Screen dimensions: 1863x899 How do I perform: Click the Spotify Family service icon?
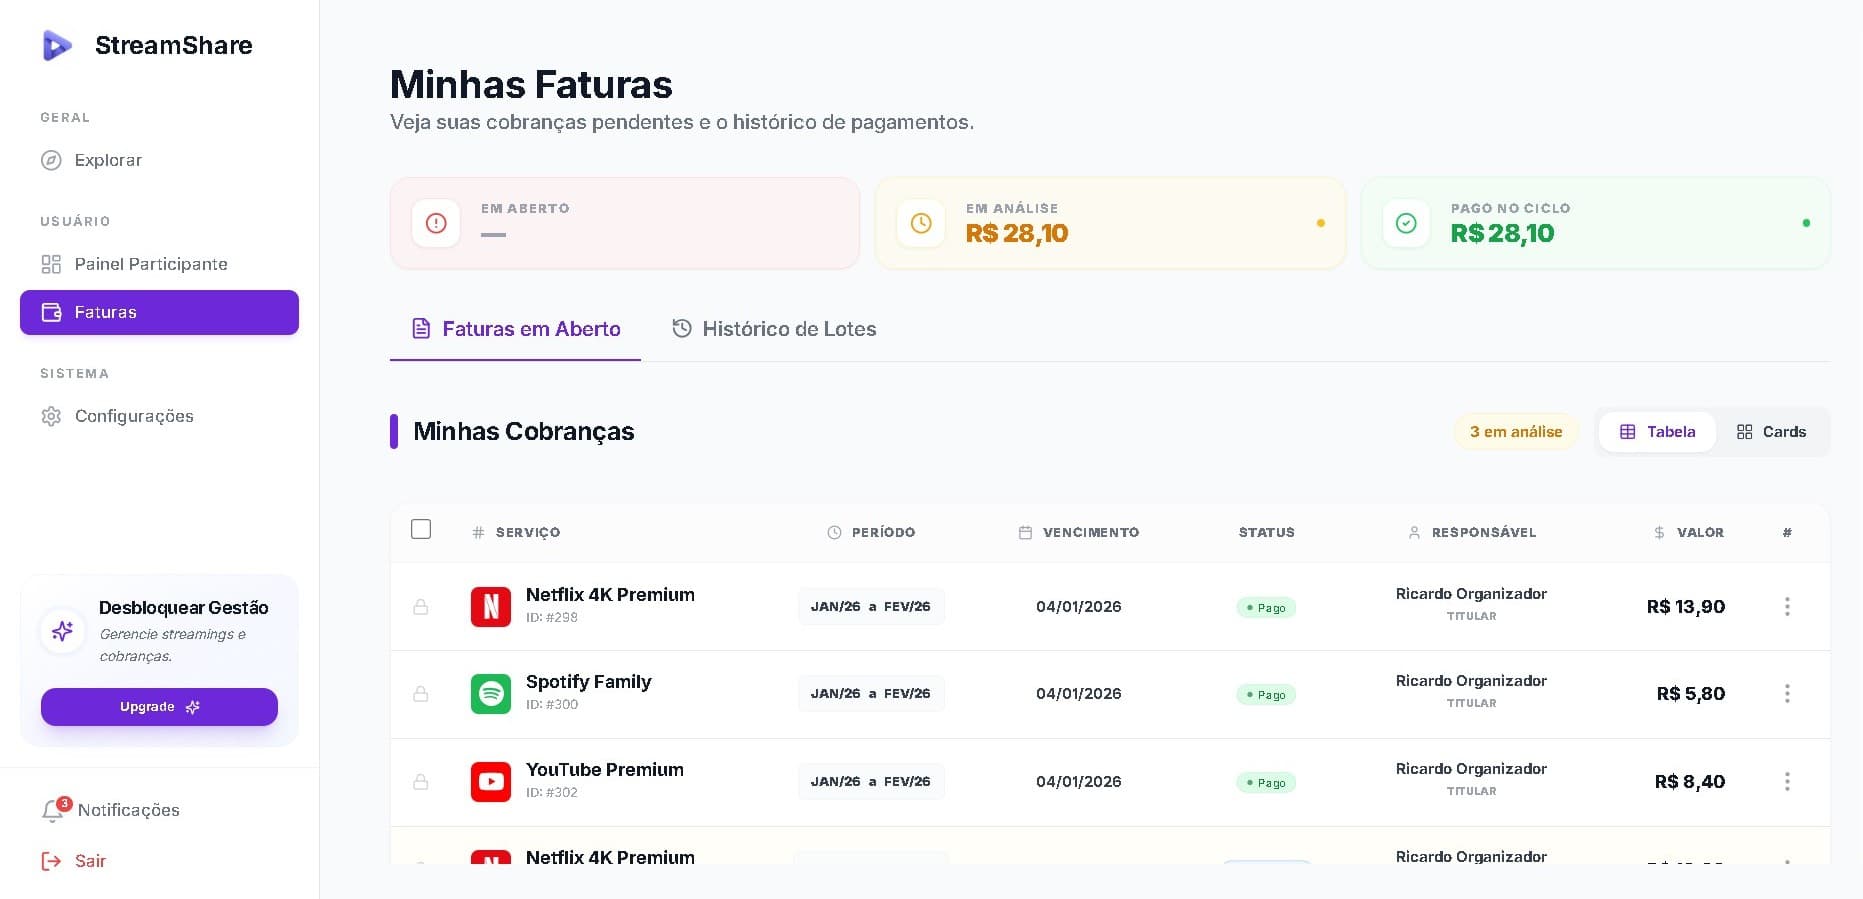[x=491, y=693]
